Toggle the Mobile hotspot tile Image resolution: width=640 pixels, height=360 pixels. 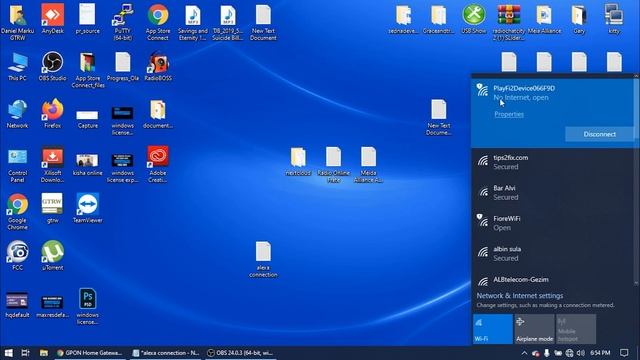click(x=576, y=329)
